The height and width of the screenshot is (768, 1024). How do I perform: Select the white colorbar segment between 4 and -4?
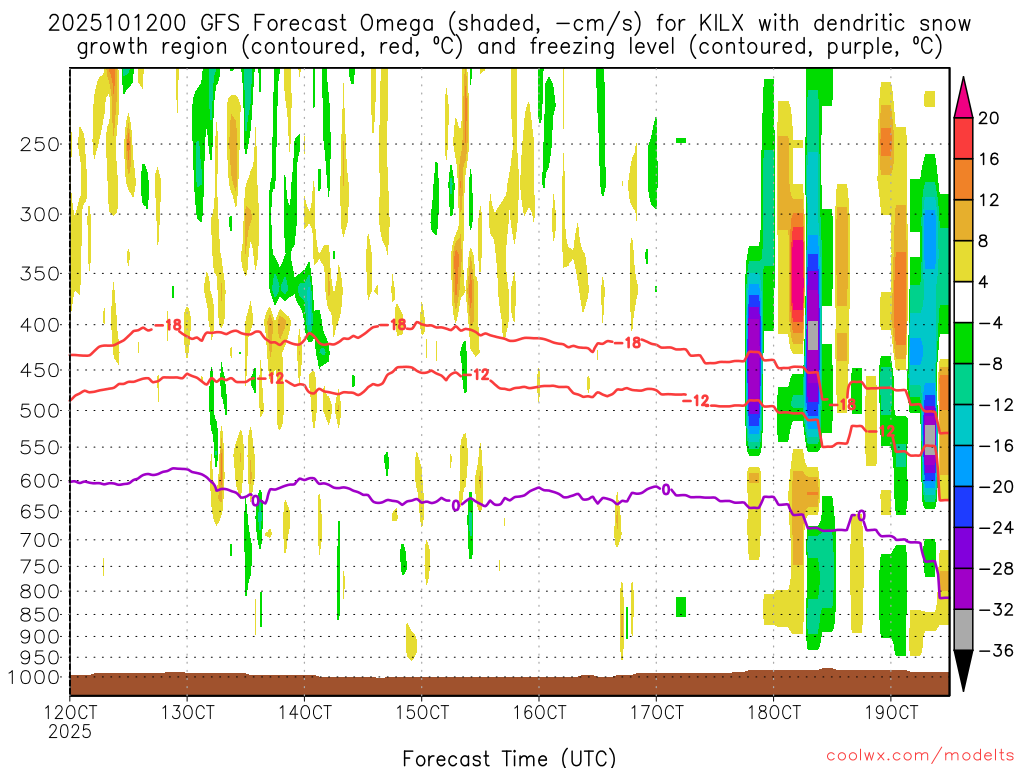tap(965, 302)
